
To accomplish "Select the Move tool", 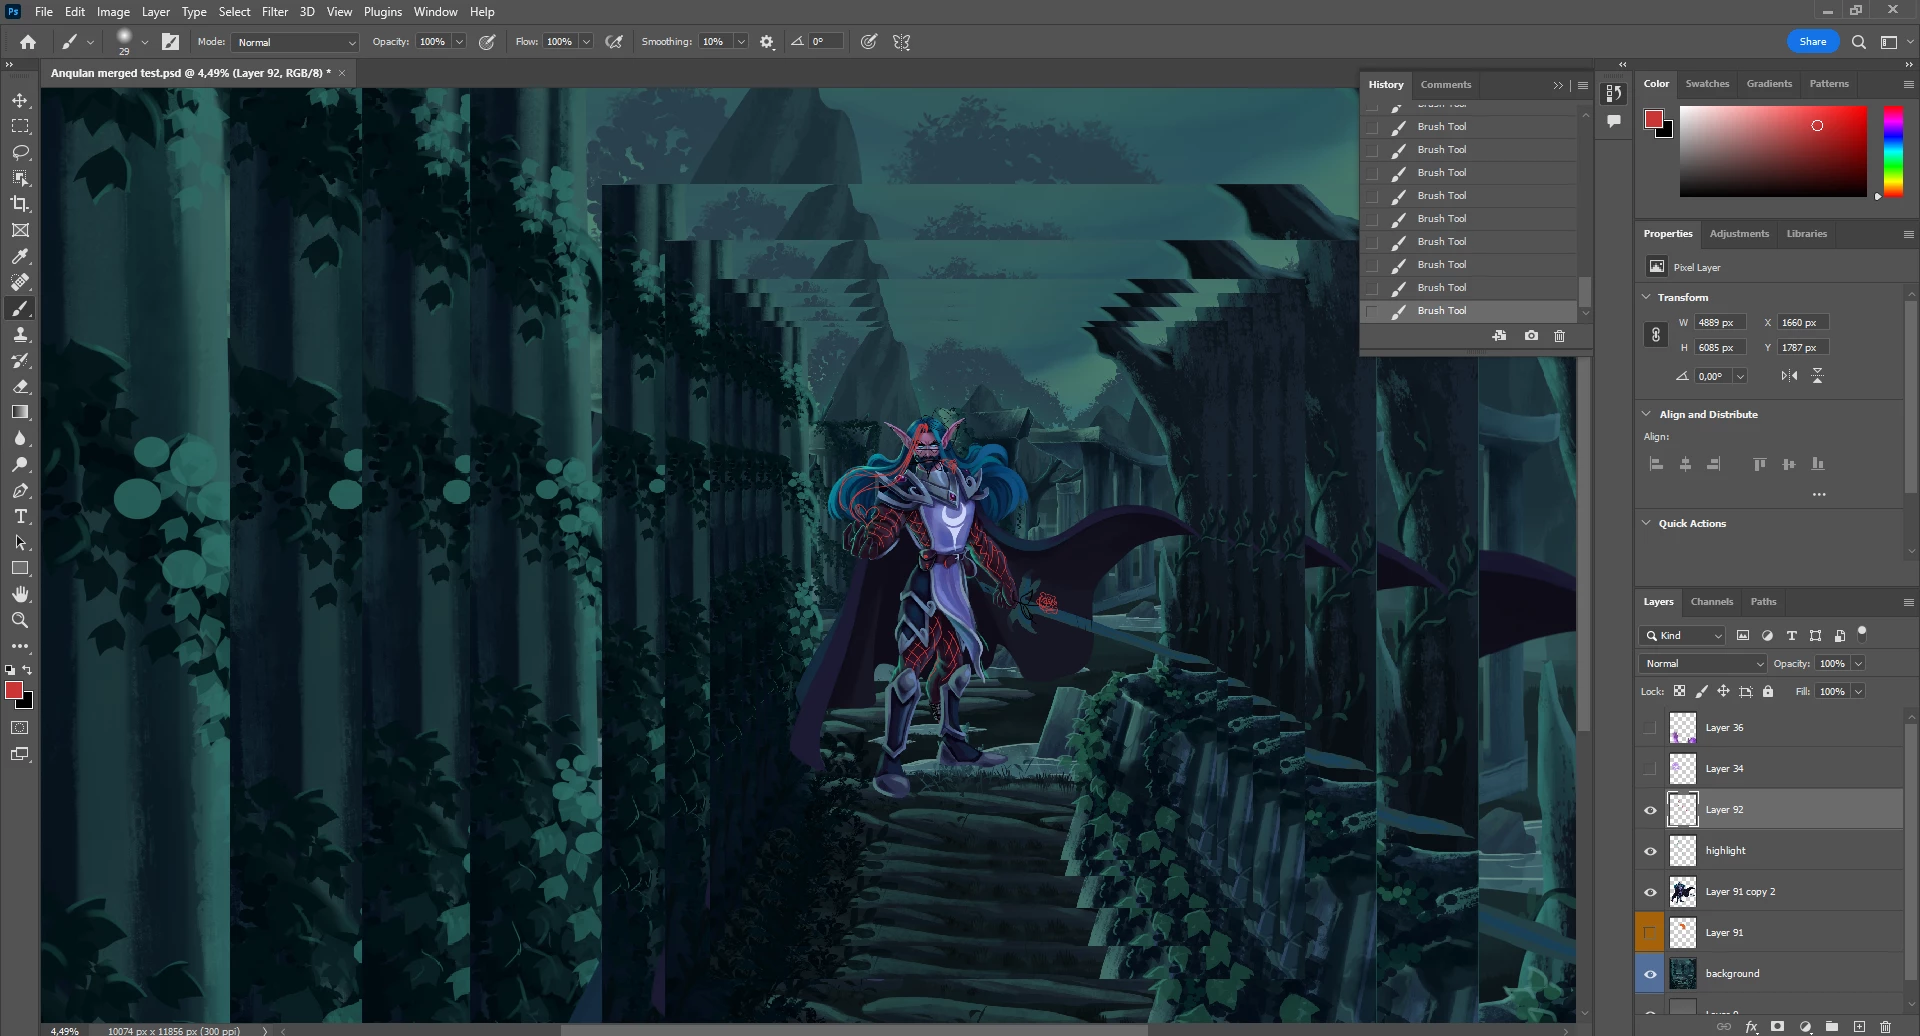I will click(20, 100).
